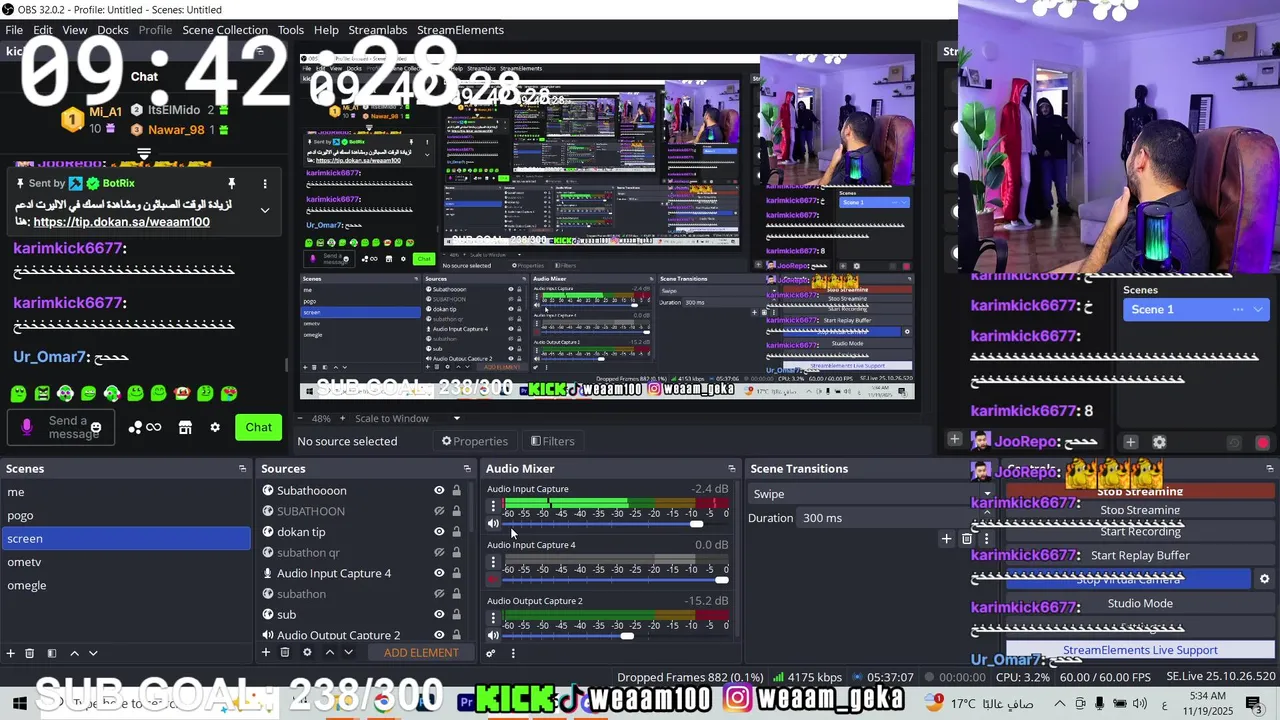Screen dimensions: 1280x720
Task: Hide the sub source
Action: coord(438,614)
